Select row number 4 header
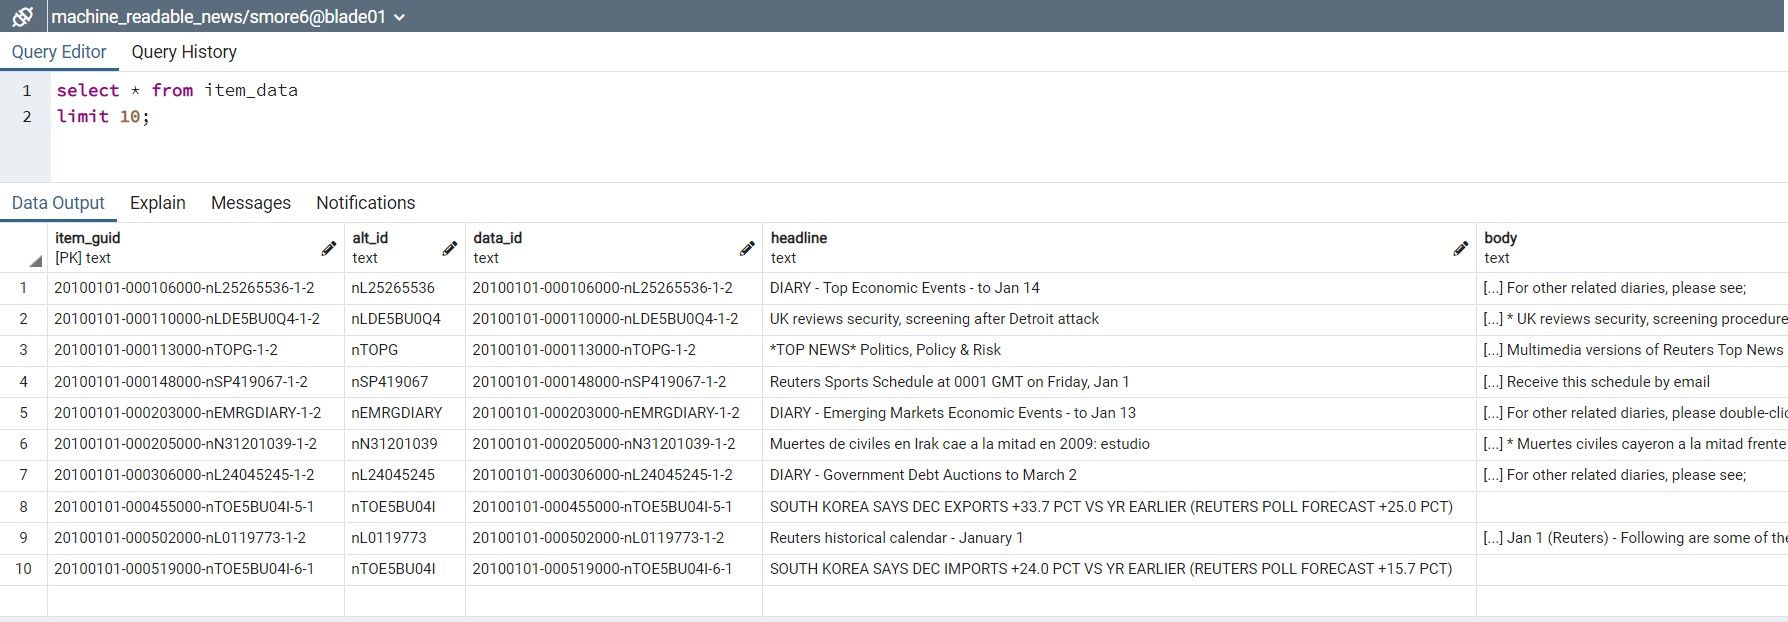Viewport: 1788px width, 622px height. point(23,382)
